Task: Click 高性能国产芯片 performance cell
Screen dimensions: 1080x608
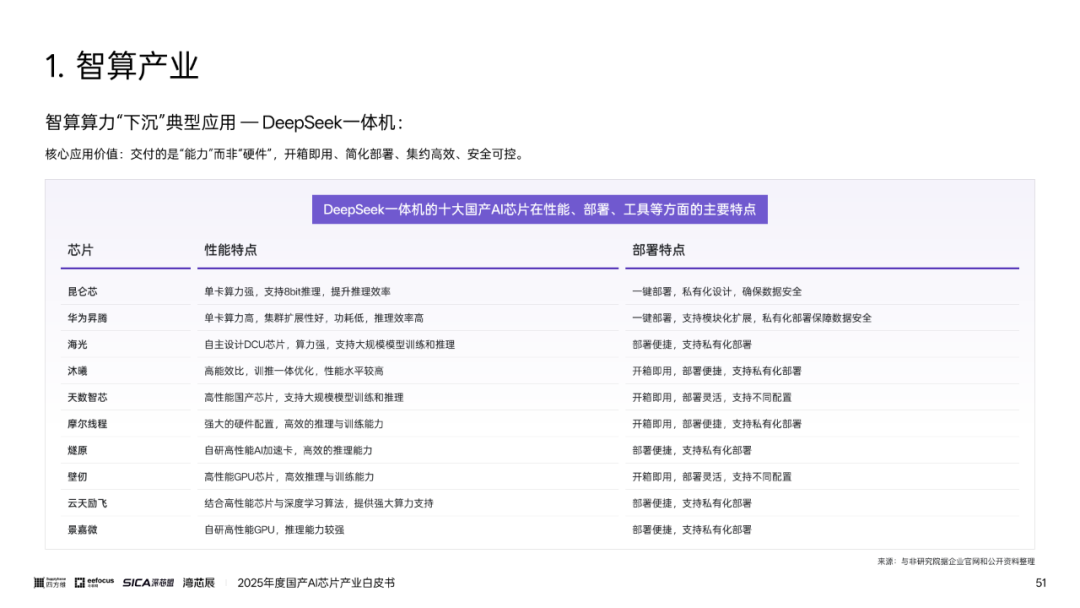Action: pyautogui.click(x=304, y=397)
